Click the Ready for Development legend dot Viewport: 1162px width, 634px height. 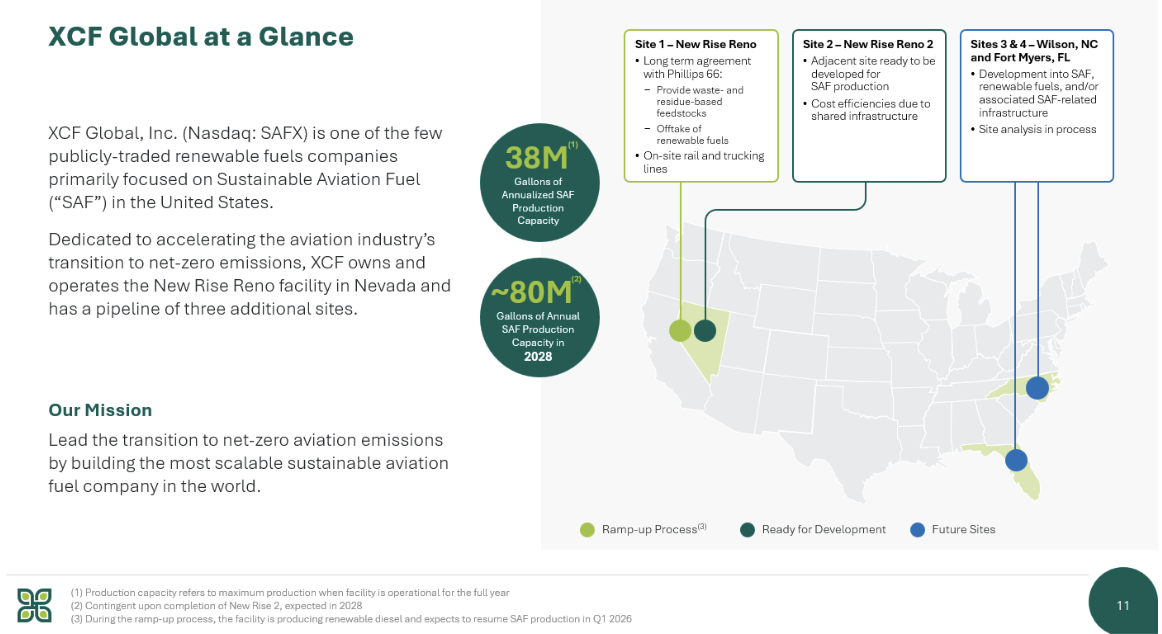tap(747, 529)
